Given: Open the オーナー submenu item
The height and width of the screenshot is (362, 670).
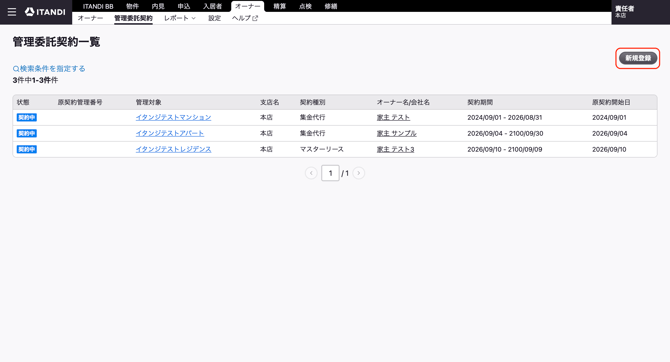Looking at the screenshot, I should [x=90, y=18].
